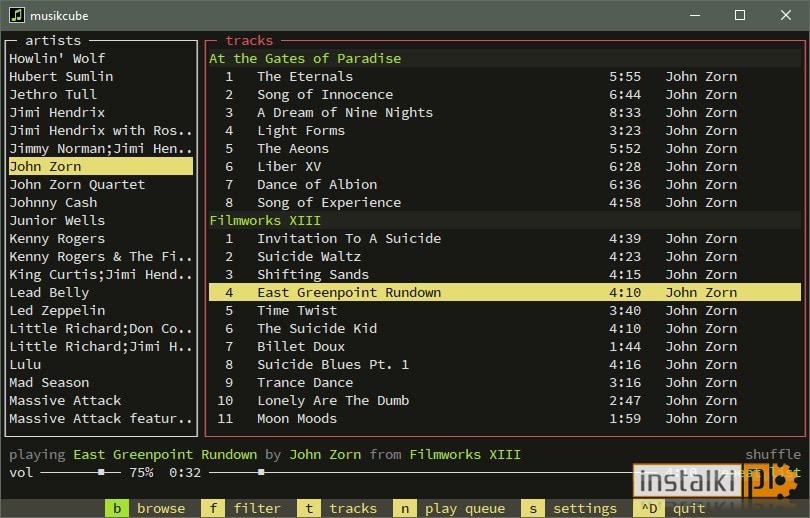Click John Zorn in the now playing line
The width and height of the screenshot is (810, 518).
click(x=325, y=454)
